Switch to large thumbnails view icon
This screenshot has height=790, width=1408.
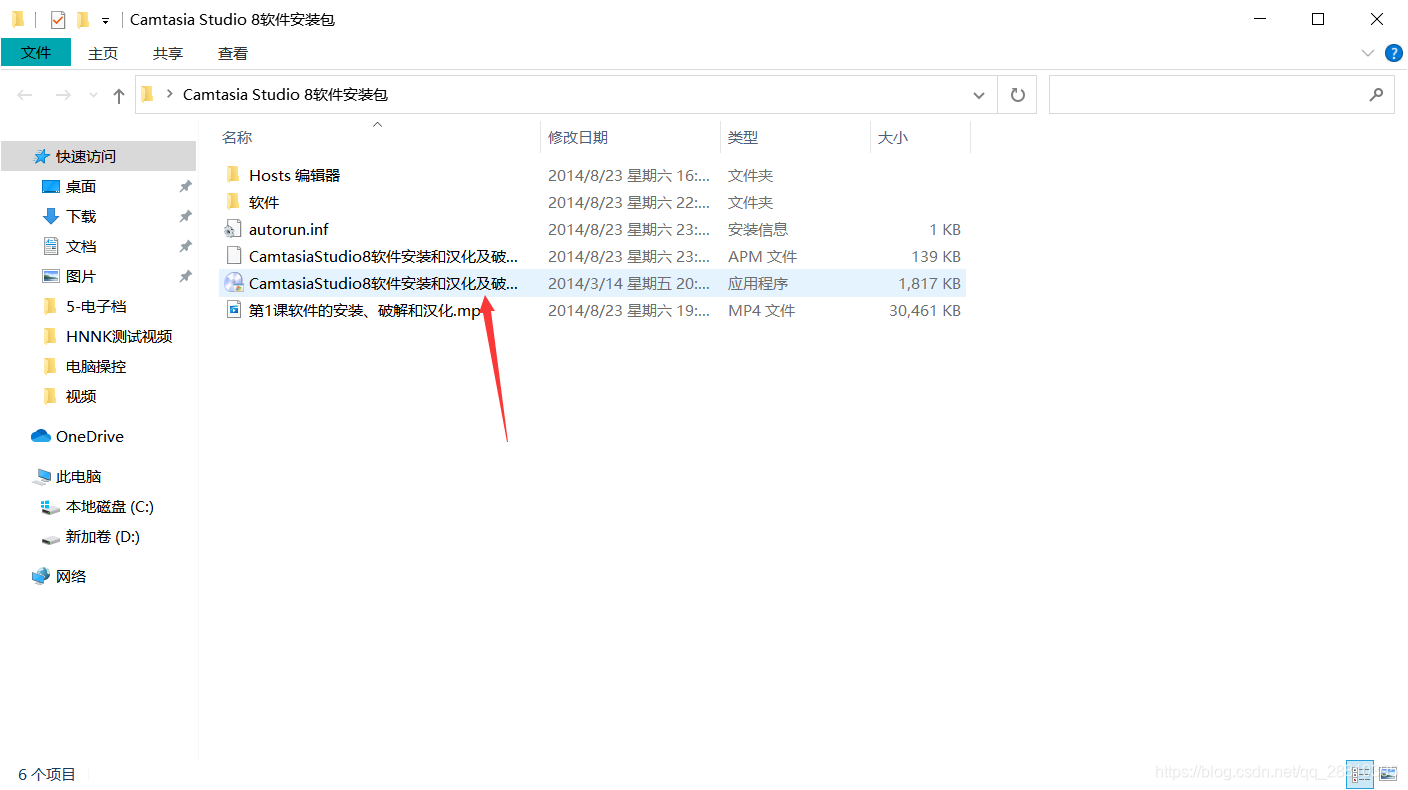pos(1388,773)
